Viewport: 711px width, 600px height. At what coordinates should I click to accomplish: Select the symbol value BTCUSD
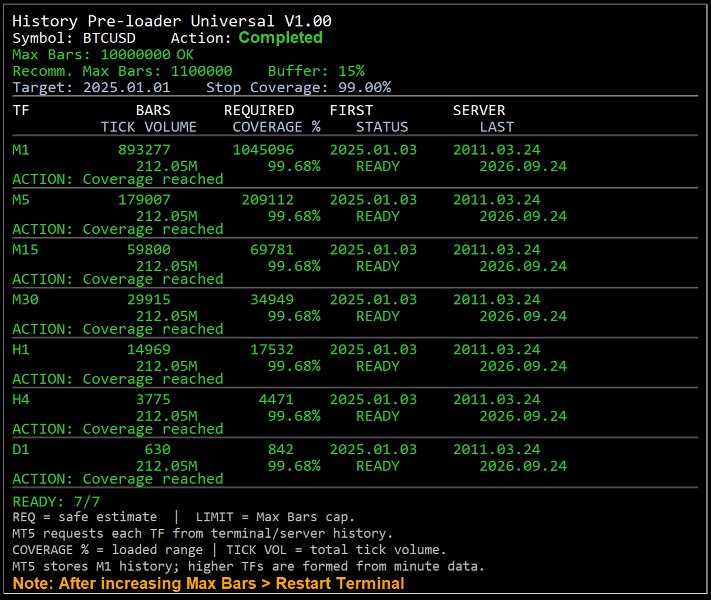[109, 38]
